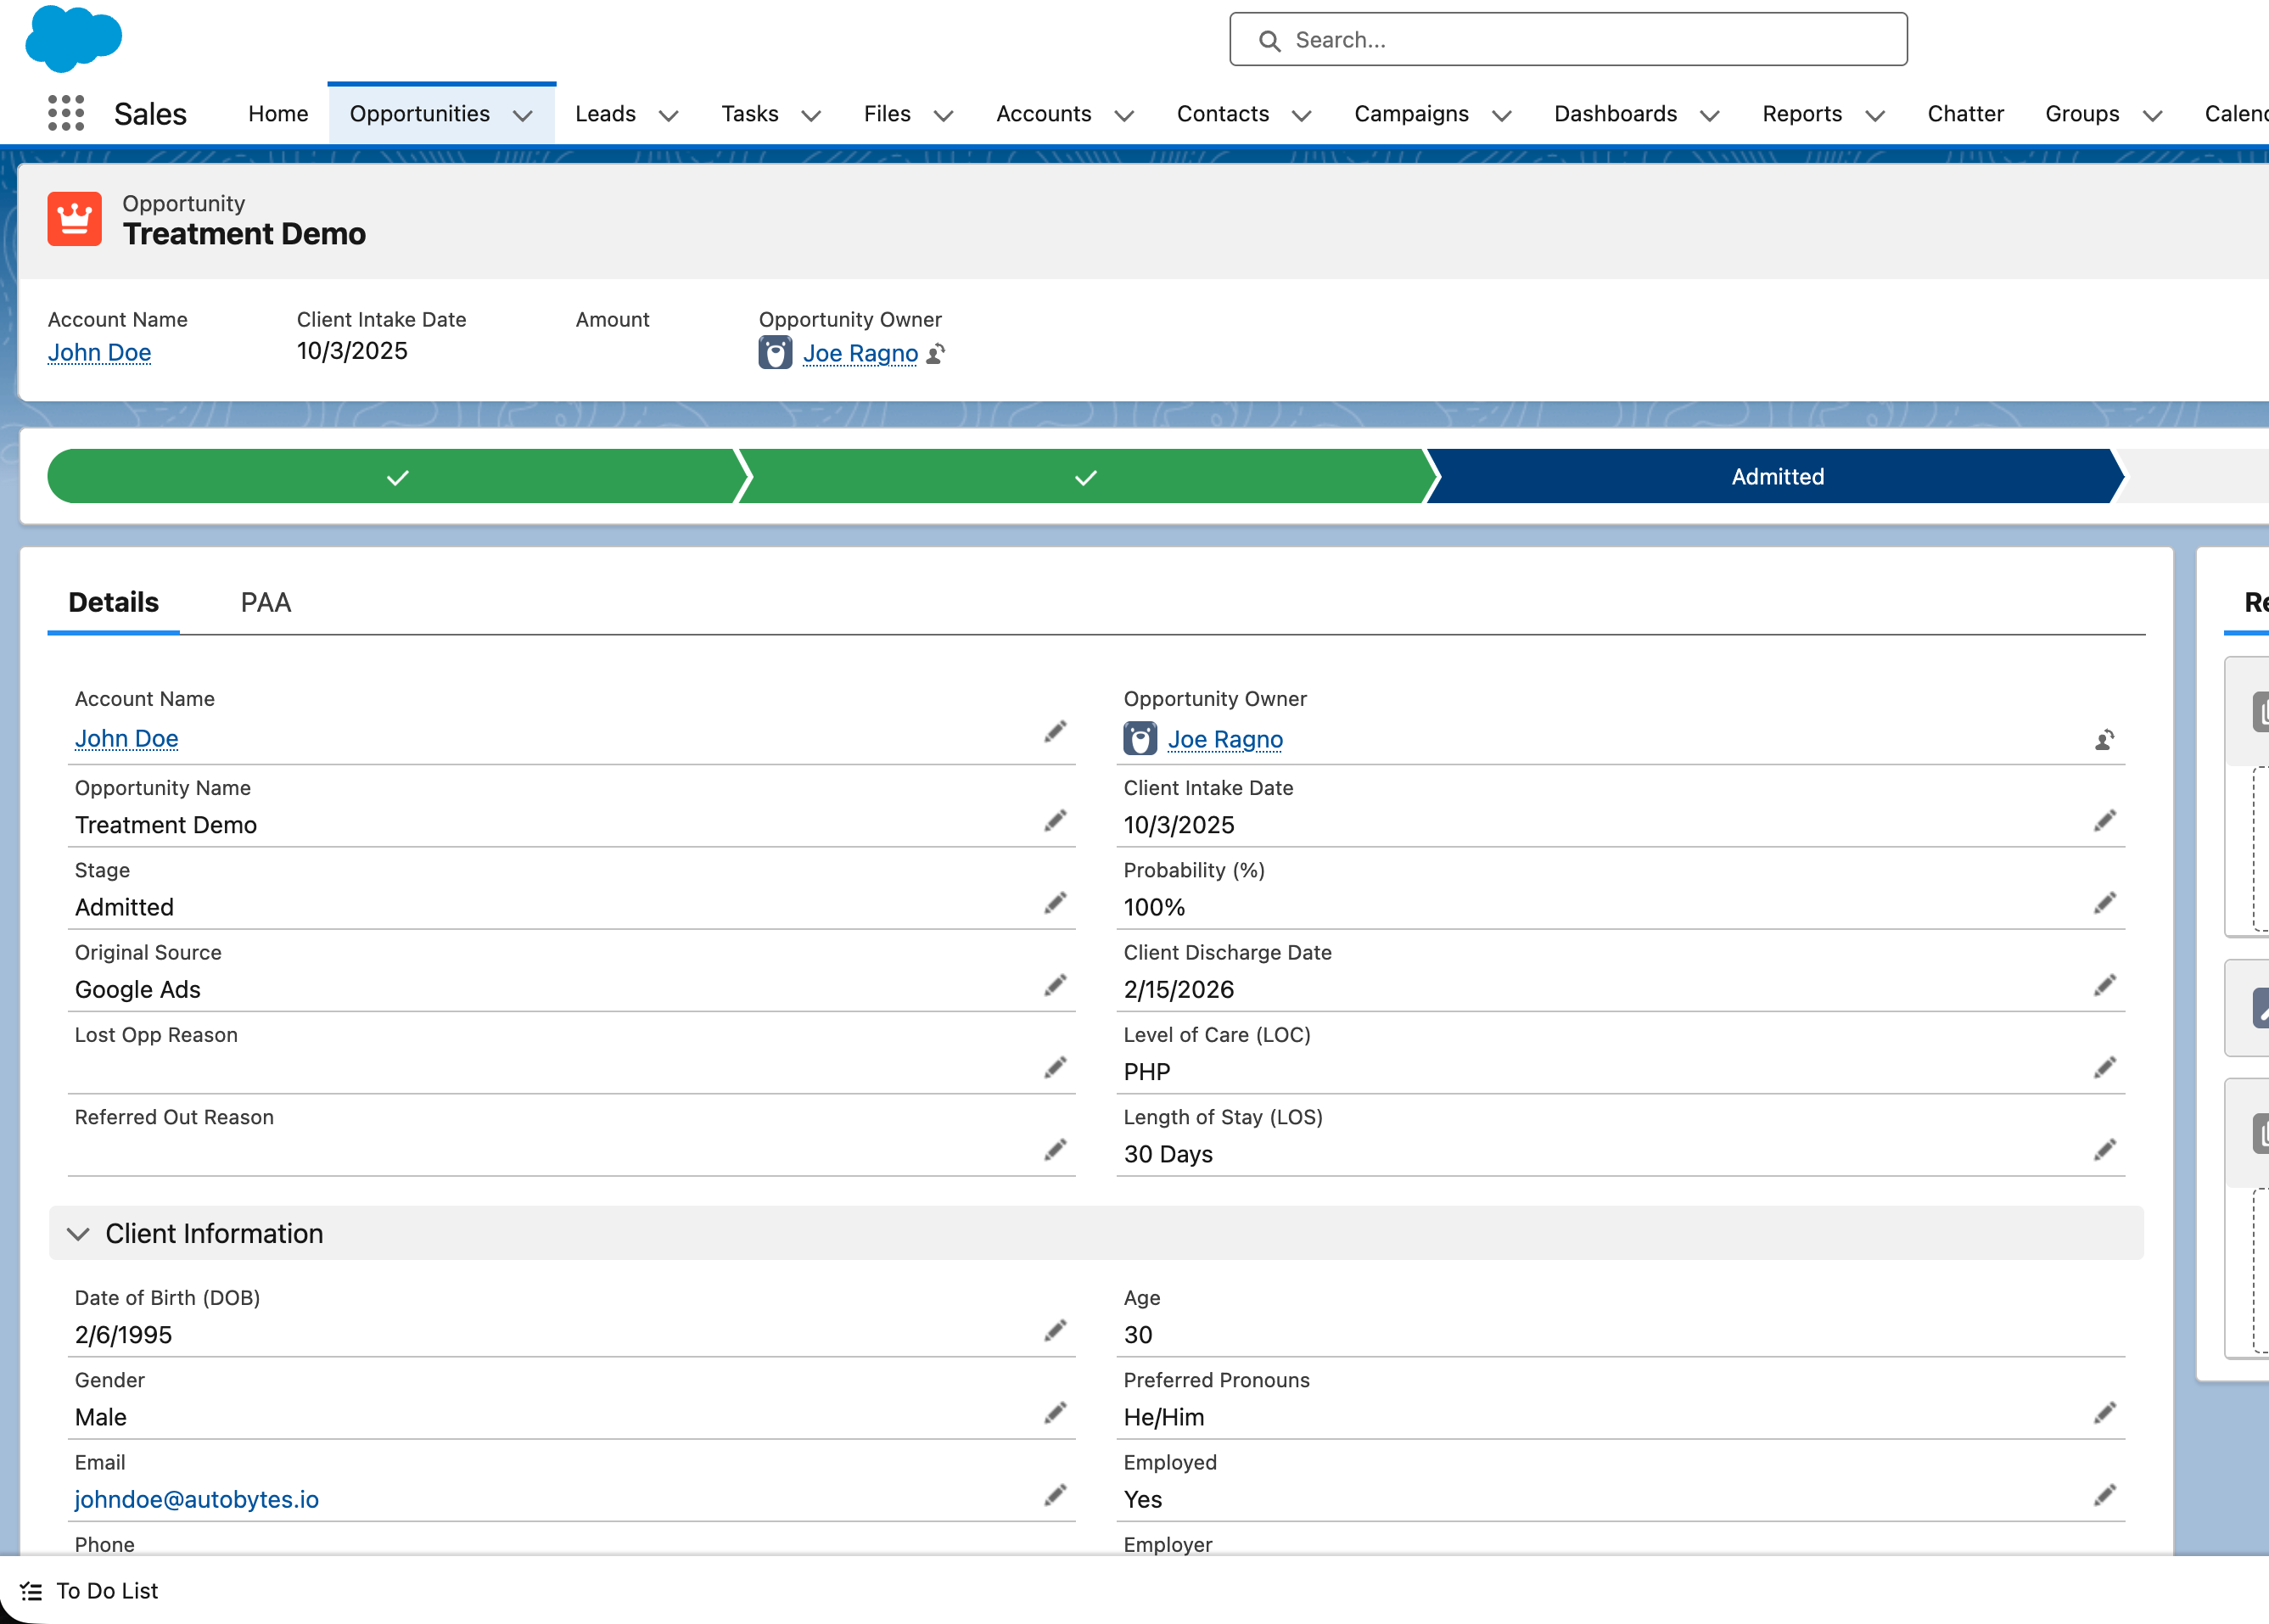Click the Salesforce cloud logo
Screen dimensions: 2269x1624
[x=73, y=38]
